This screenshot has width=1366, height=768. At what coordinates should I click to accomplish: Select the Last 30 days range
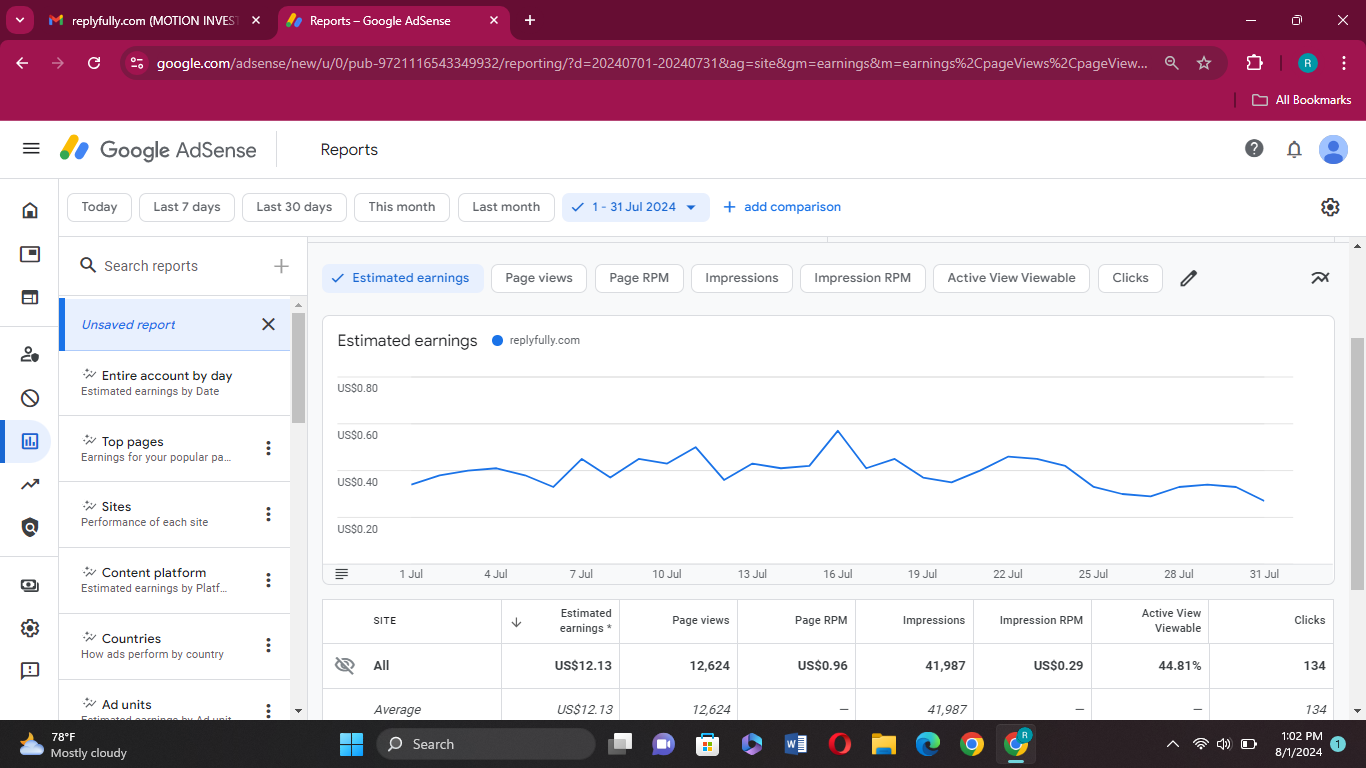tap(294, 207)
